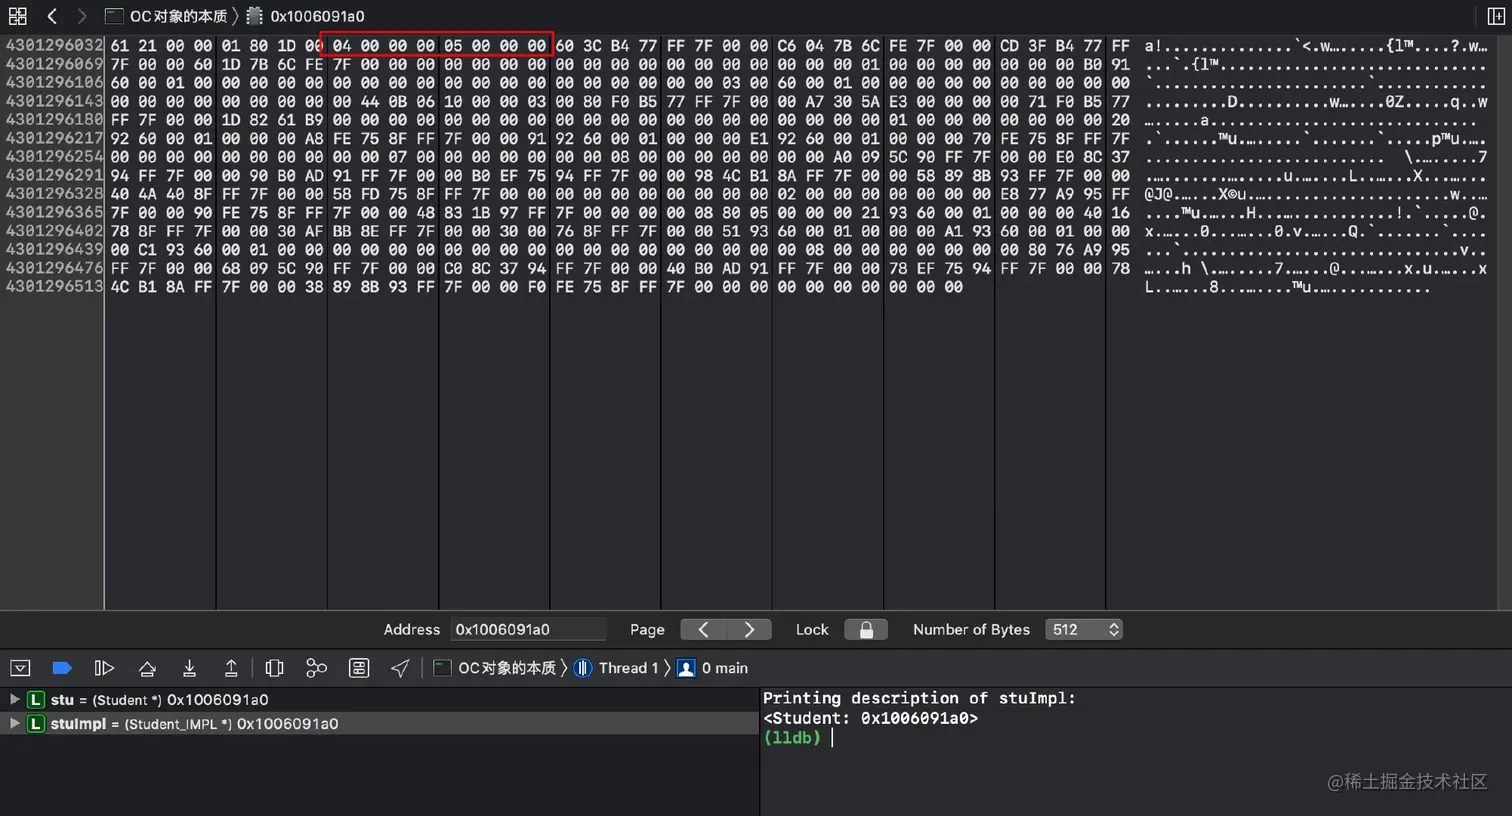Step out of the function

(231, 668)
